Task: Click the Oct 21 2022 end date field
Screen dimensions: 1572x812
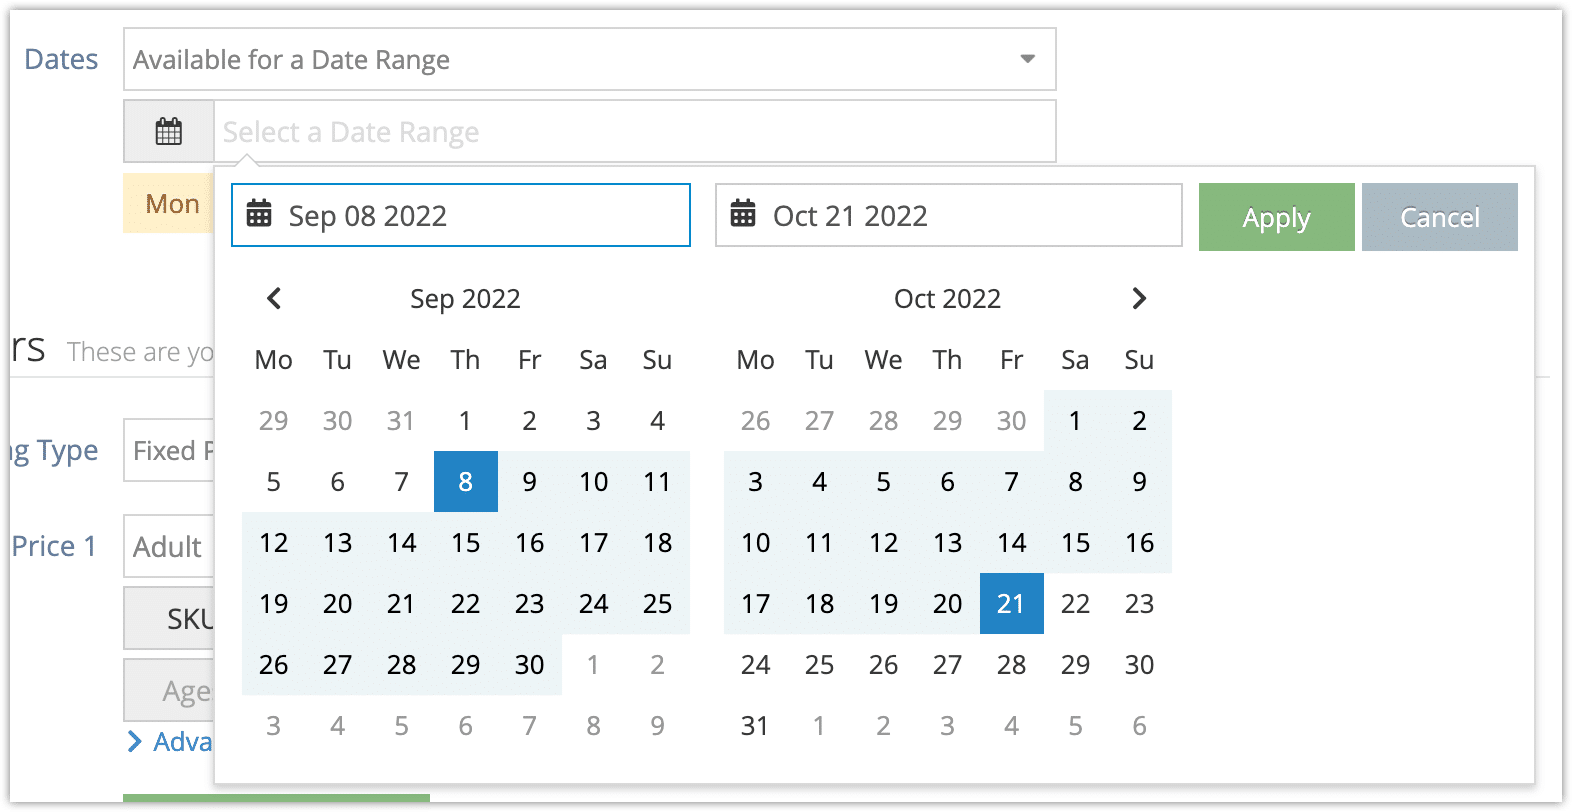Action: click(x=949, y=215)
